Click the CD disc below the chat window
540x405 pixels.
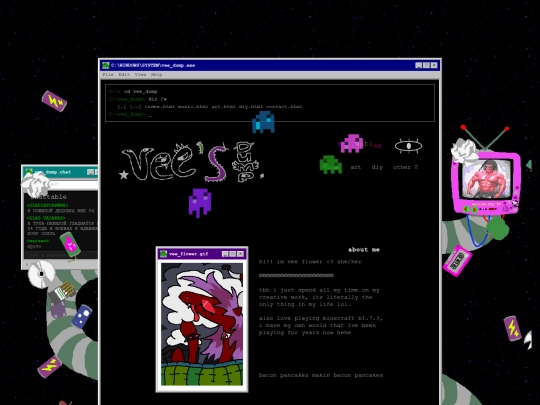tap(41, 274)
